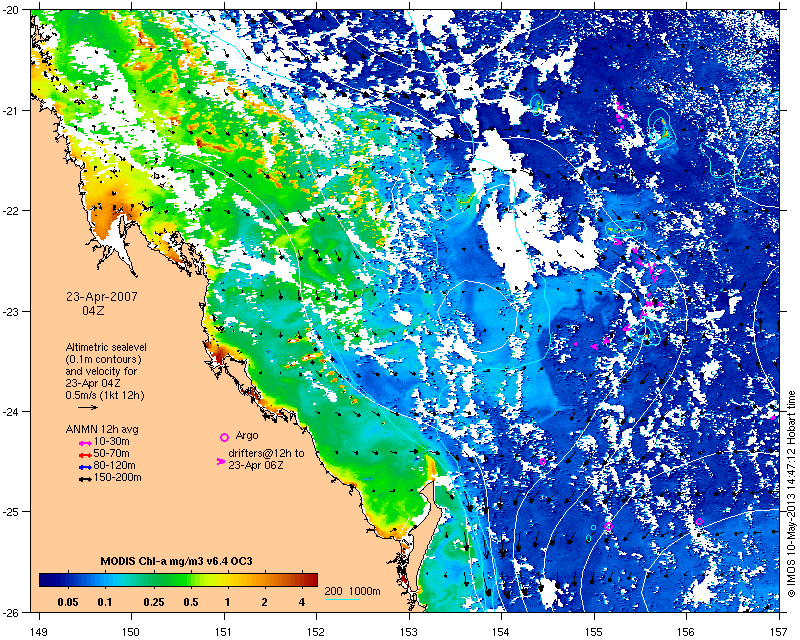Viewport: 800px width, 640px height.
Task: Click the '23-Apr 06Z' legend text
Action: coord(256,465)
